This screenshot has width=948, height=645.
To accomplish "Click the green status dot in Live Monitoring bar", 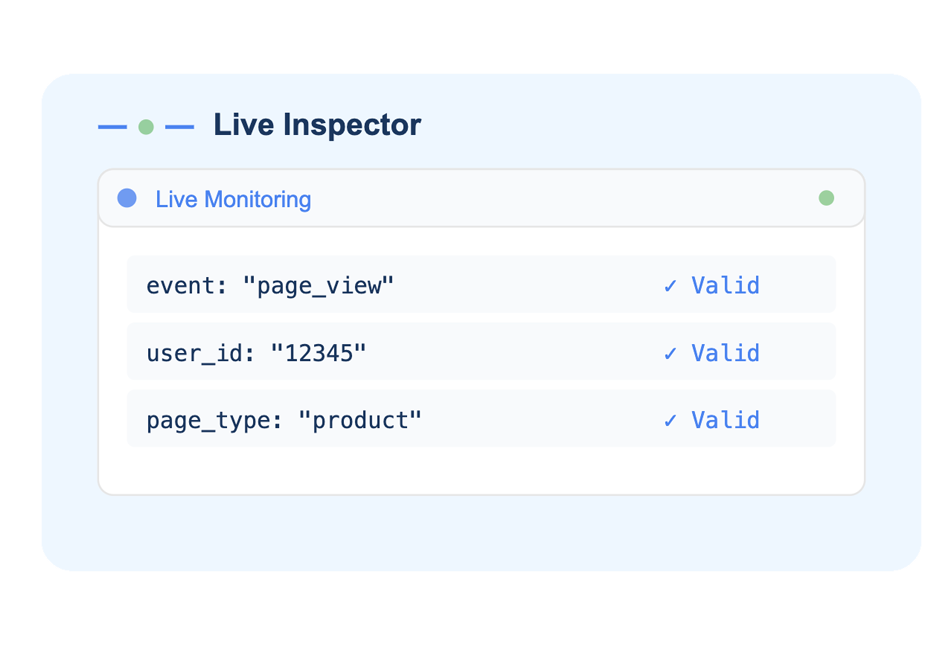I will 826,198.
